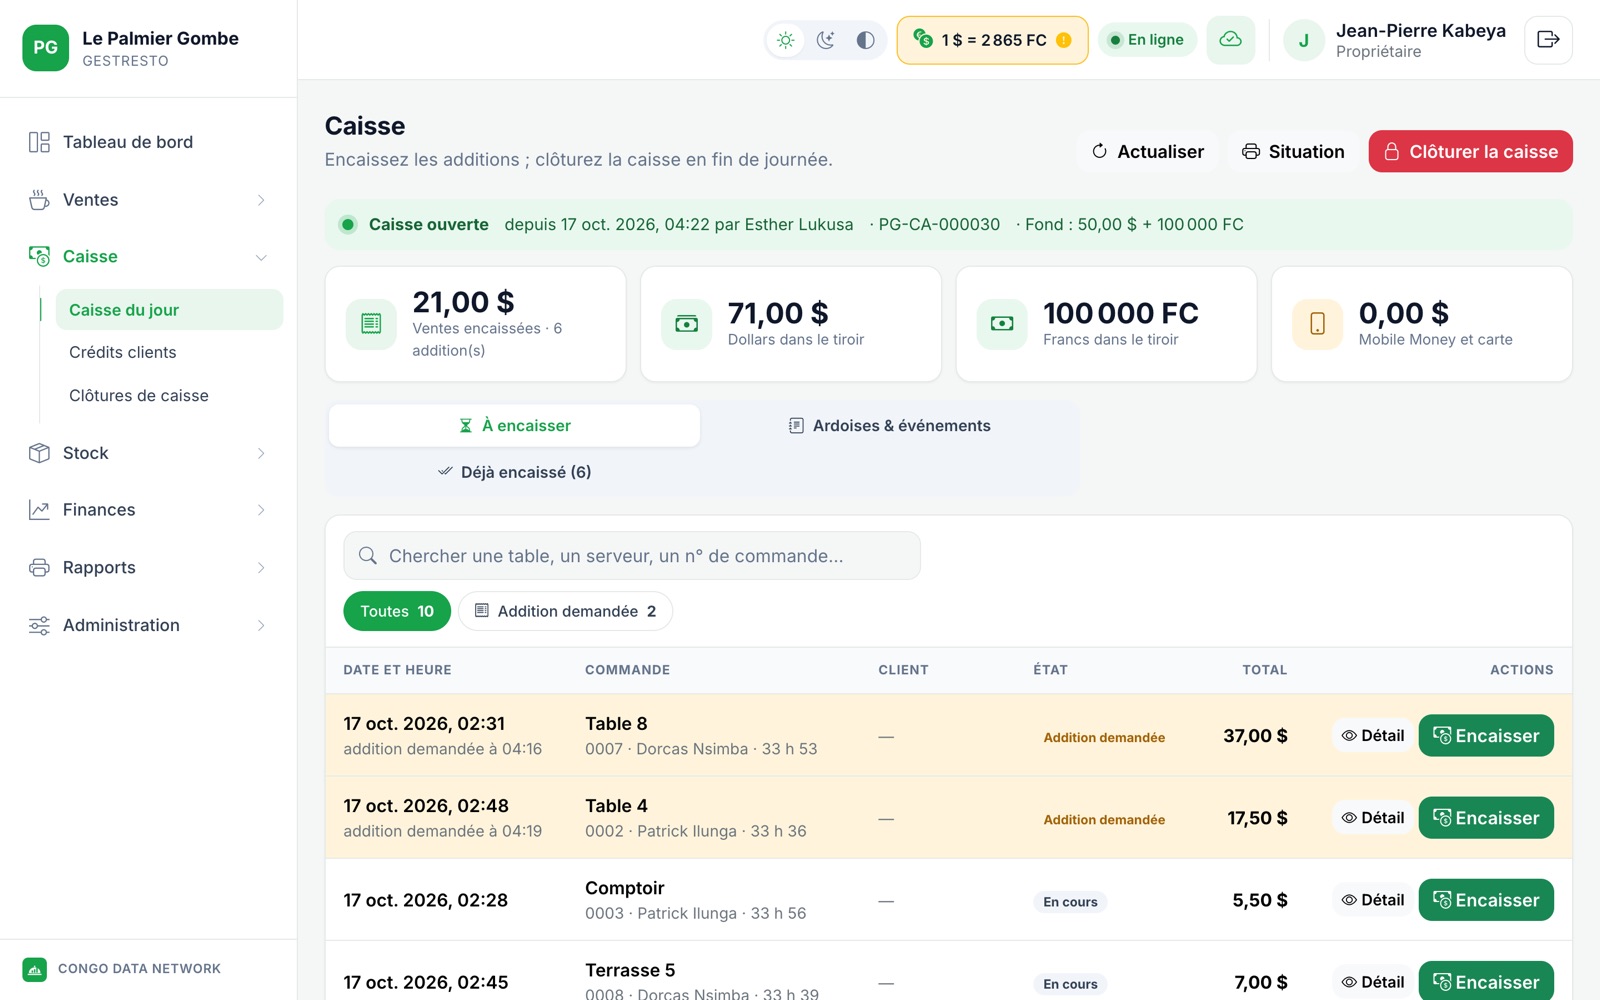This screenshot has height=1000, width=1600.
Task: Open Tableau de bord in sidebar
Action: pyautogui.click(x=148, y=142)
